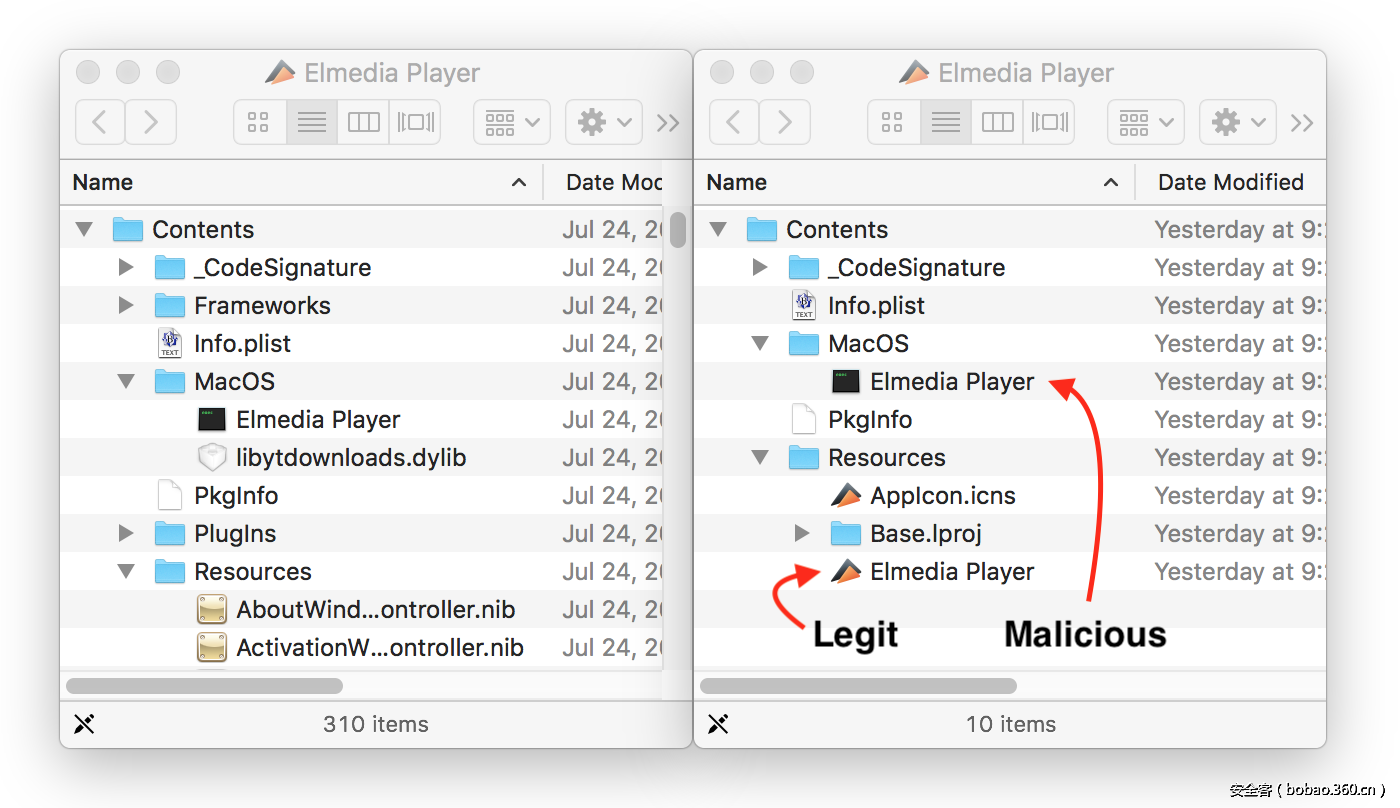Collapse the MacOS folder in 310-item window
1400x808 pixels.
click(126, 382)
